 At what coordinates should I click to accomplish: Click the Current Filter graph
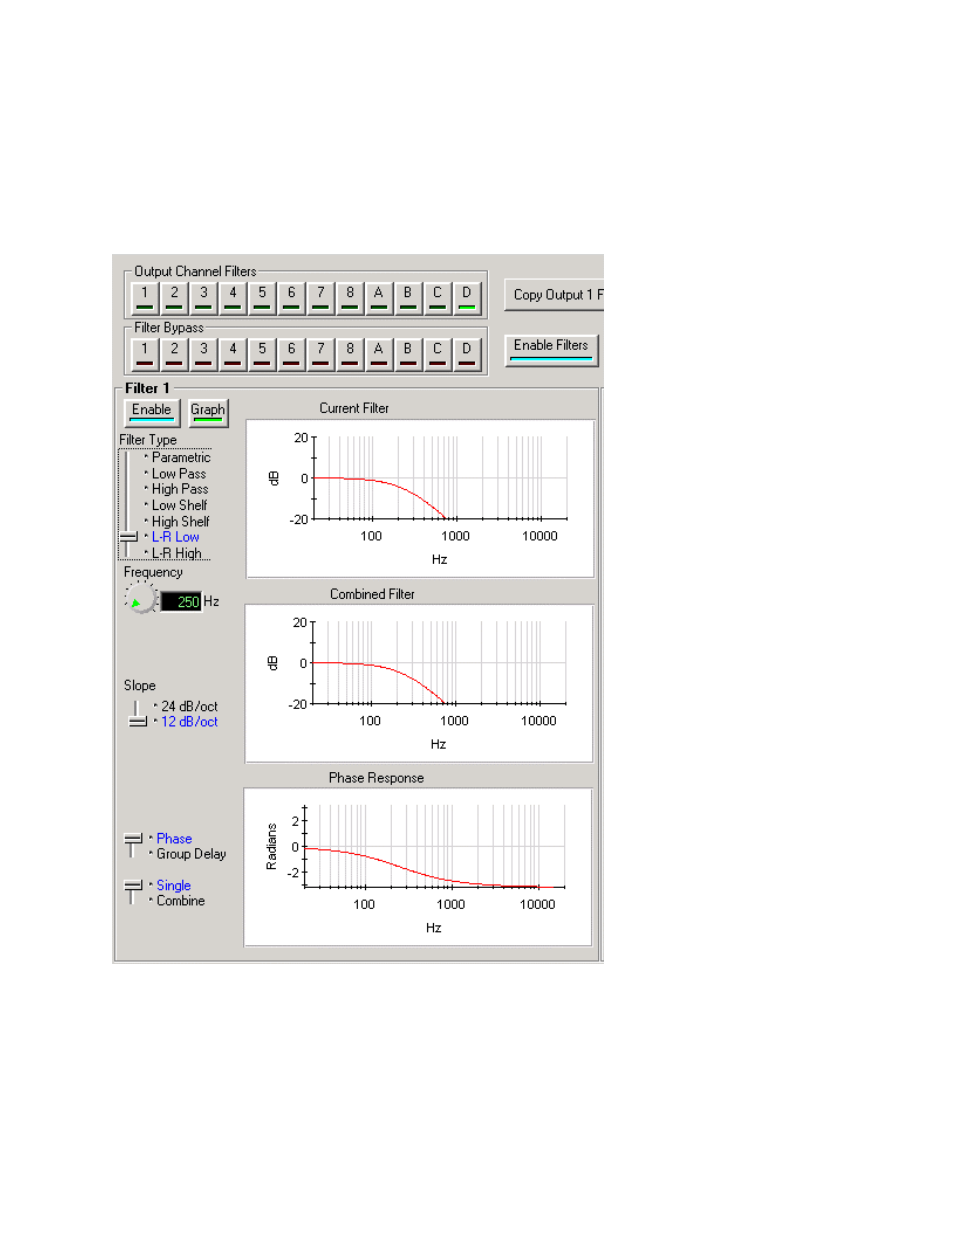point(420,499)
